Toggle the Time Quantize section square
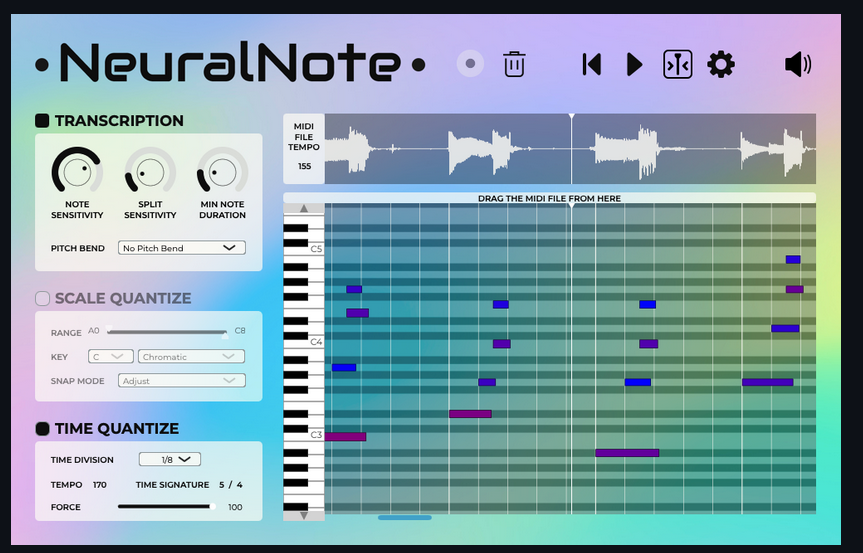The height and width of the screenshot is (553, 863). [x=42, y=429]
